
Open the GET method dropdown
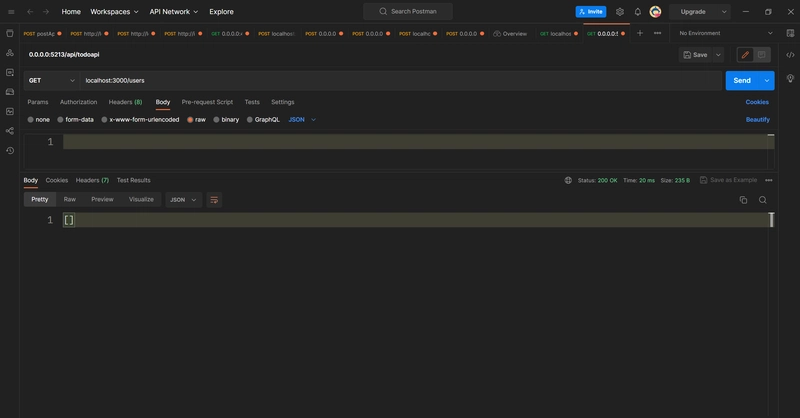[52, 81]
